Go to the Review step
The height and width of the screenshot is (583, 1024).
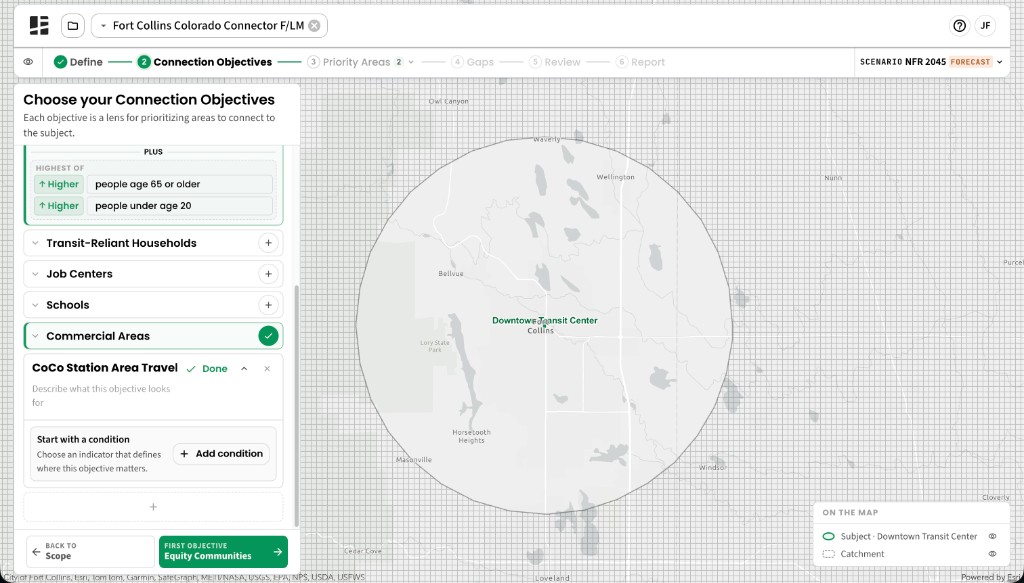(554, 62)
